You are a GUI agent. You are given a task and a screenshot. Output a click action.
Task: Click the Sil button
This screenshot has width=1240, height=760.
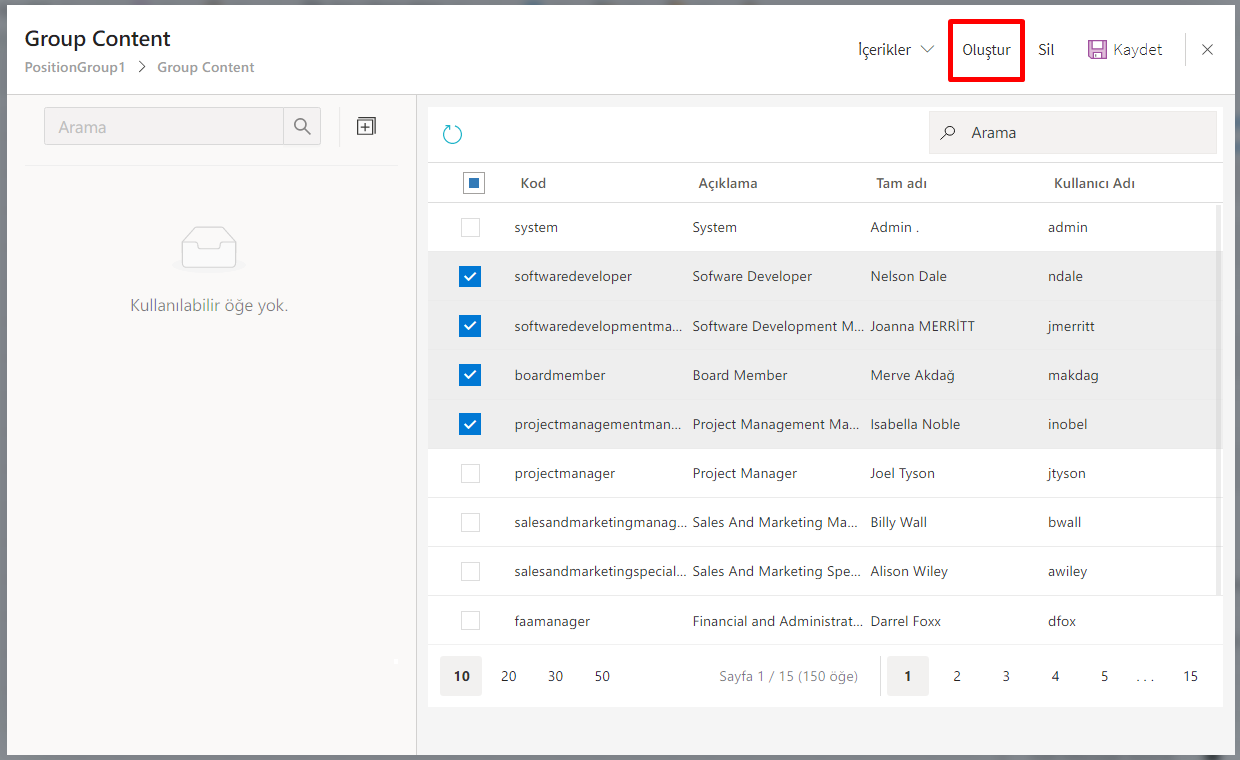pos(1046,50)
